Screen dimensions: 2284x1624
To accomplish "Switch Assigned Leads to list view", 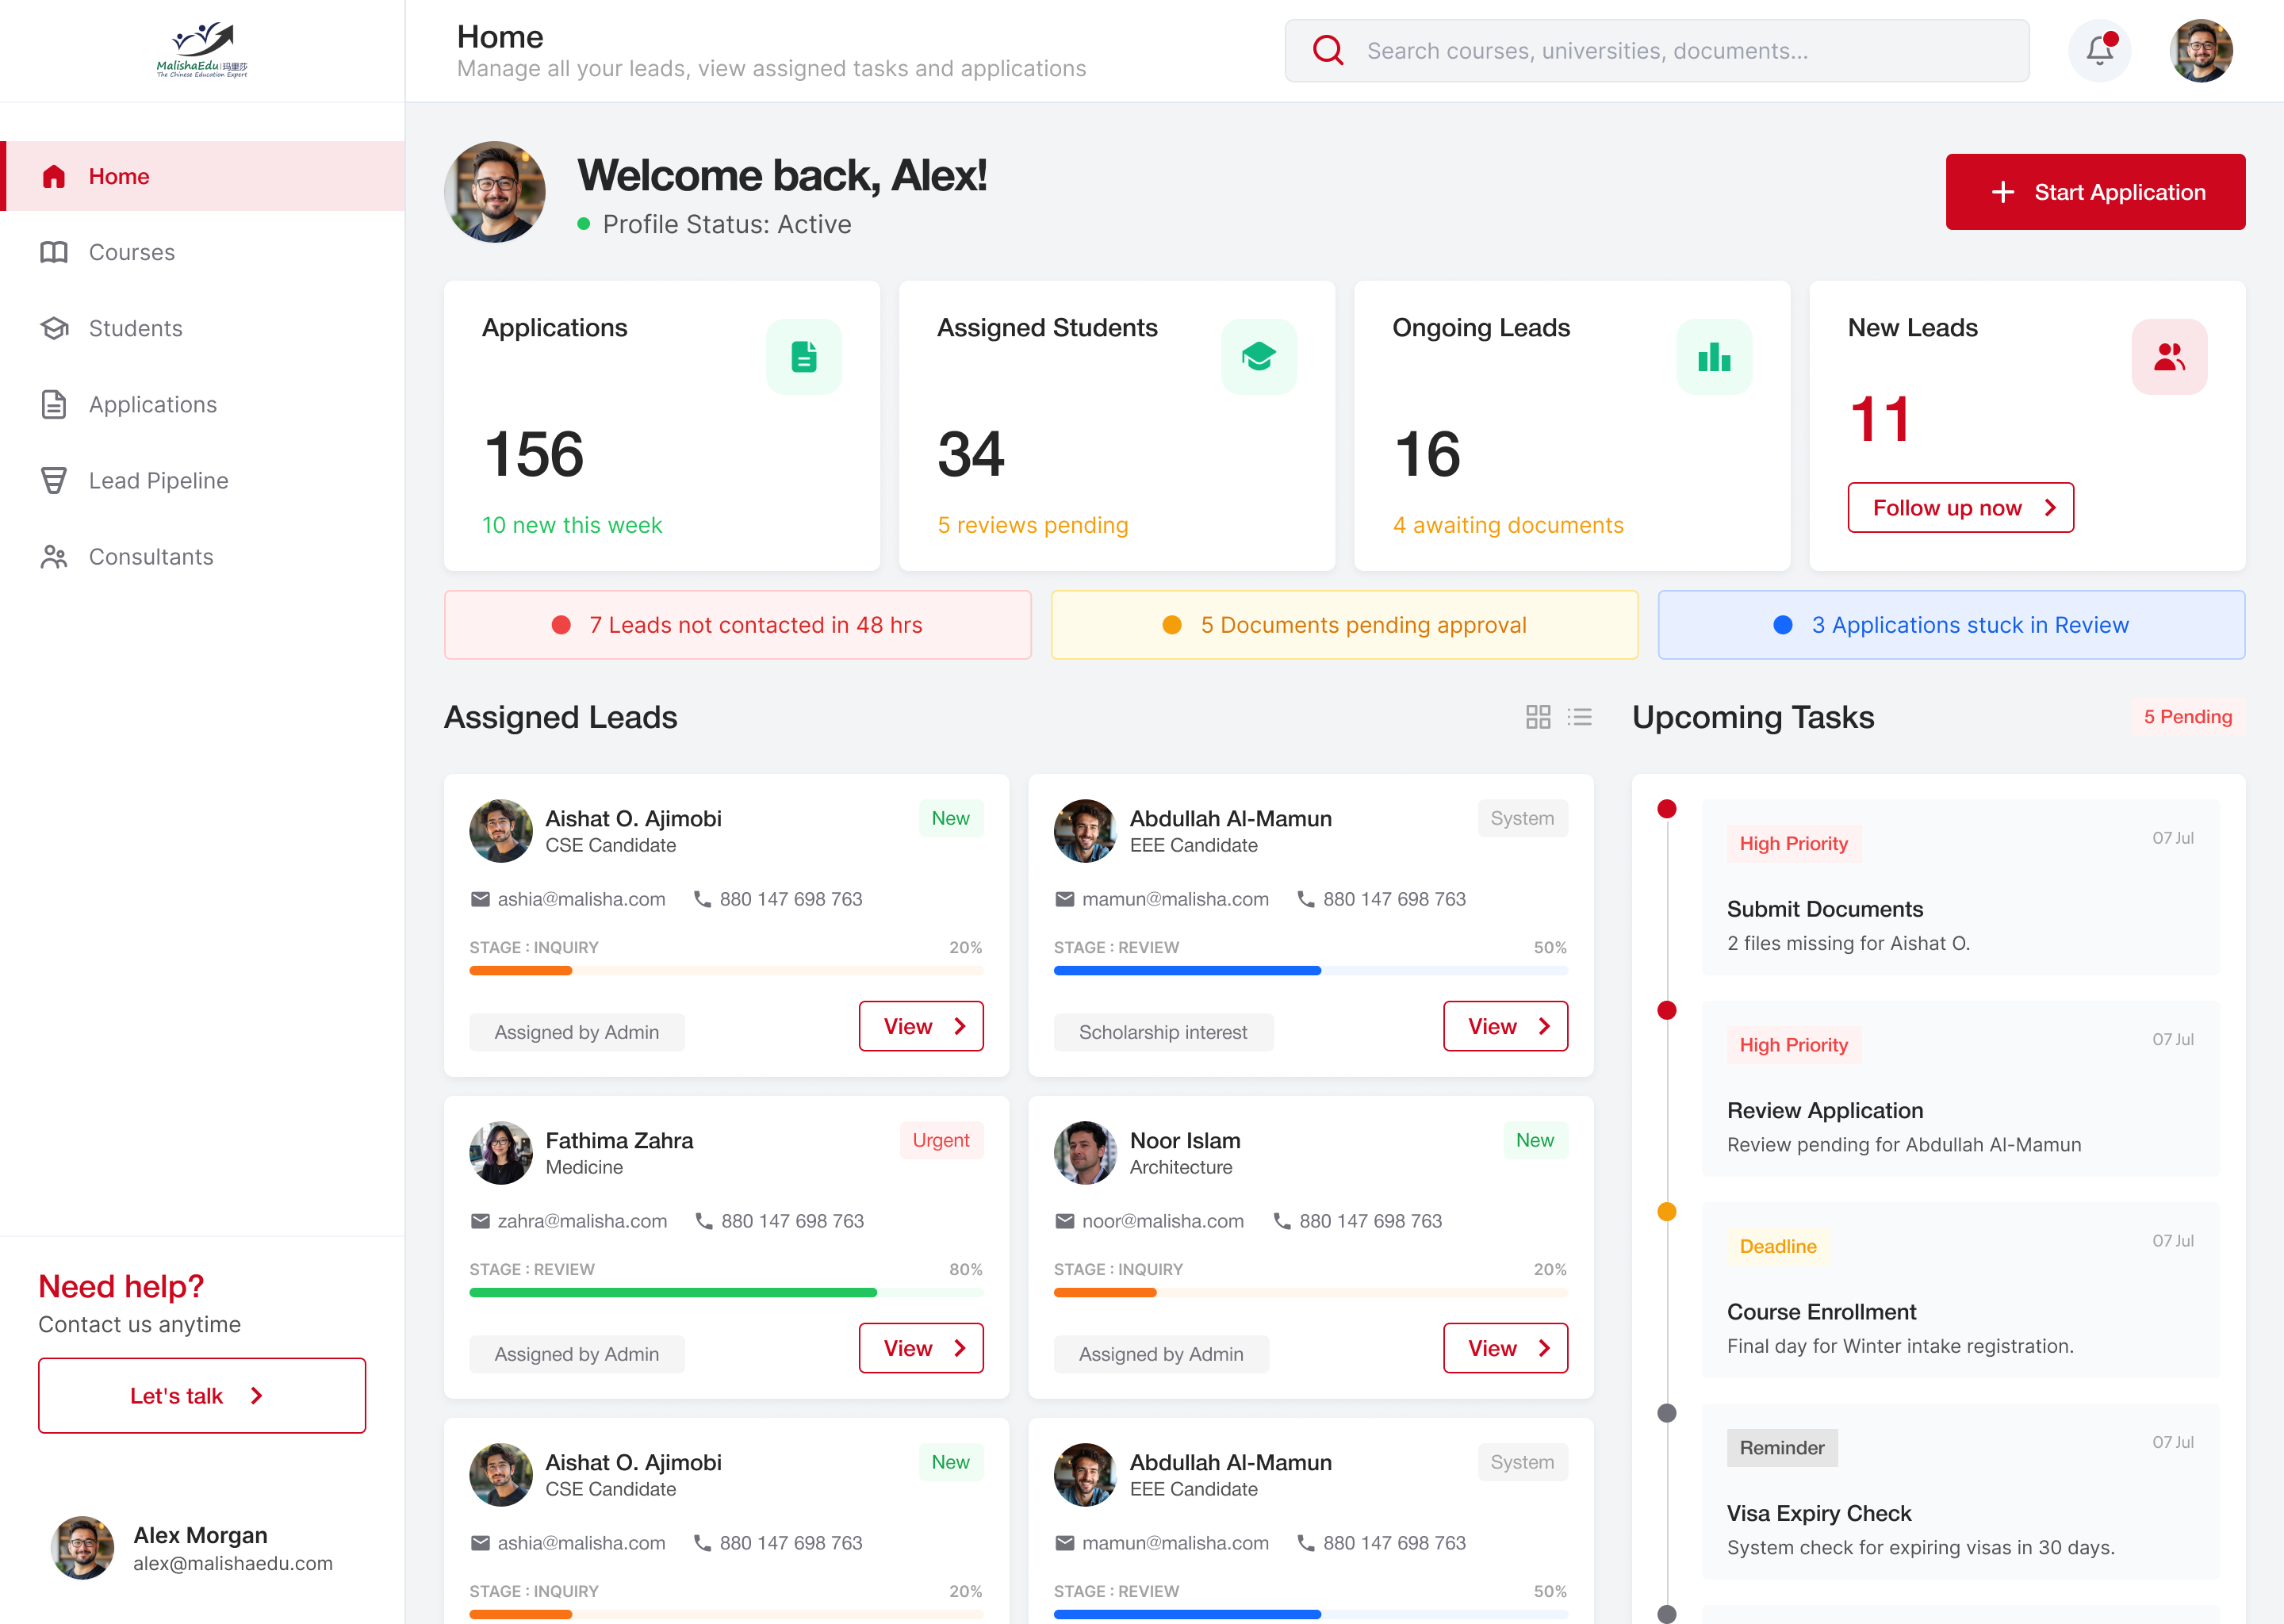I will [x=1580, y=717].
